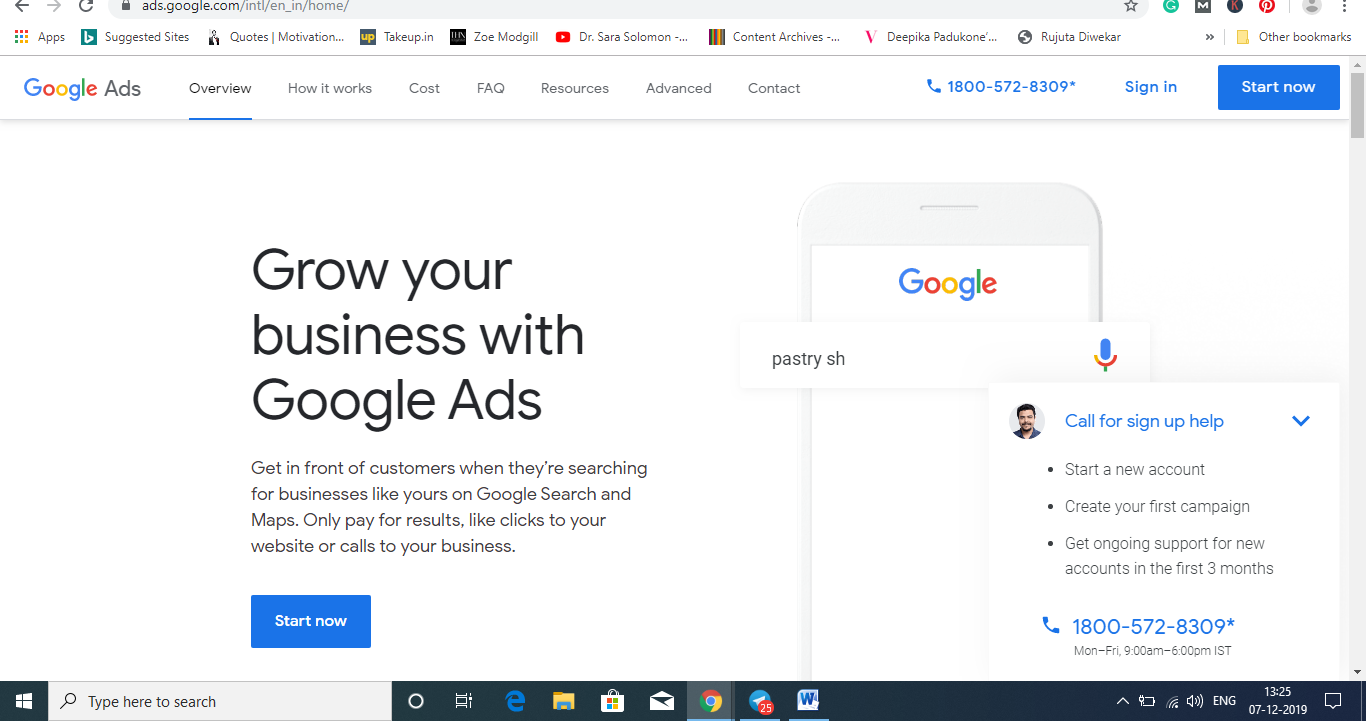
Task: Tap the microphone icon in the search illustration
Action: [x=1105, y=356]
